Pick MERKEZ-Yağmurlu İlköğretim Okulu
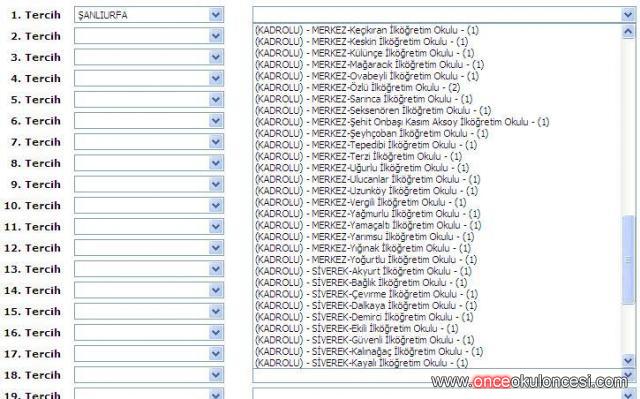The image size is (640, 399). [x=367, y=213]
